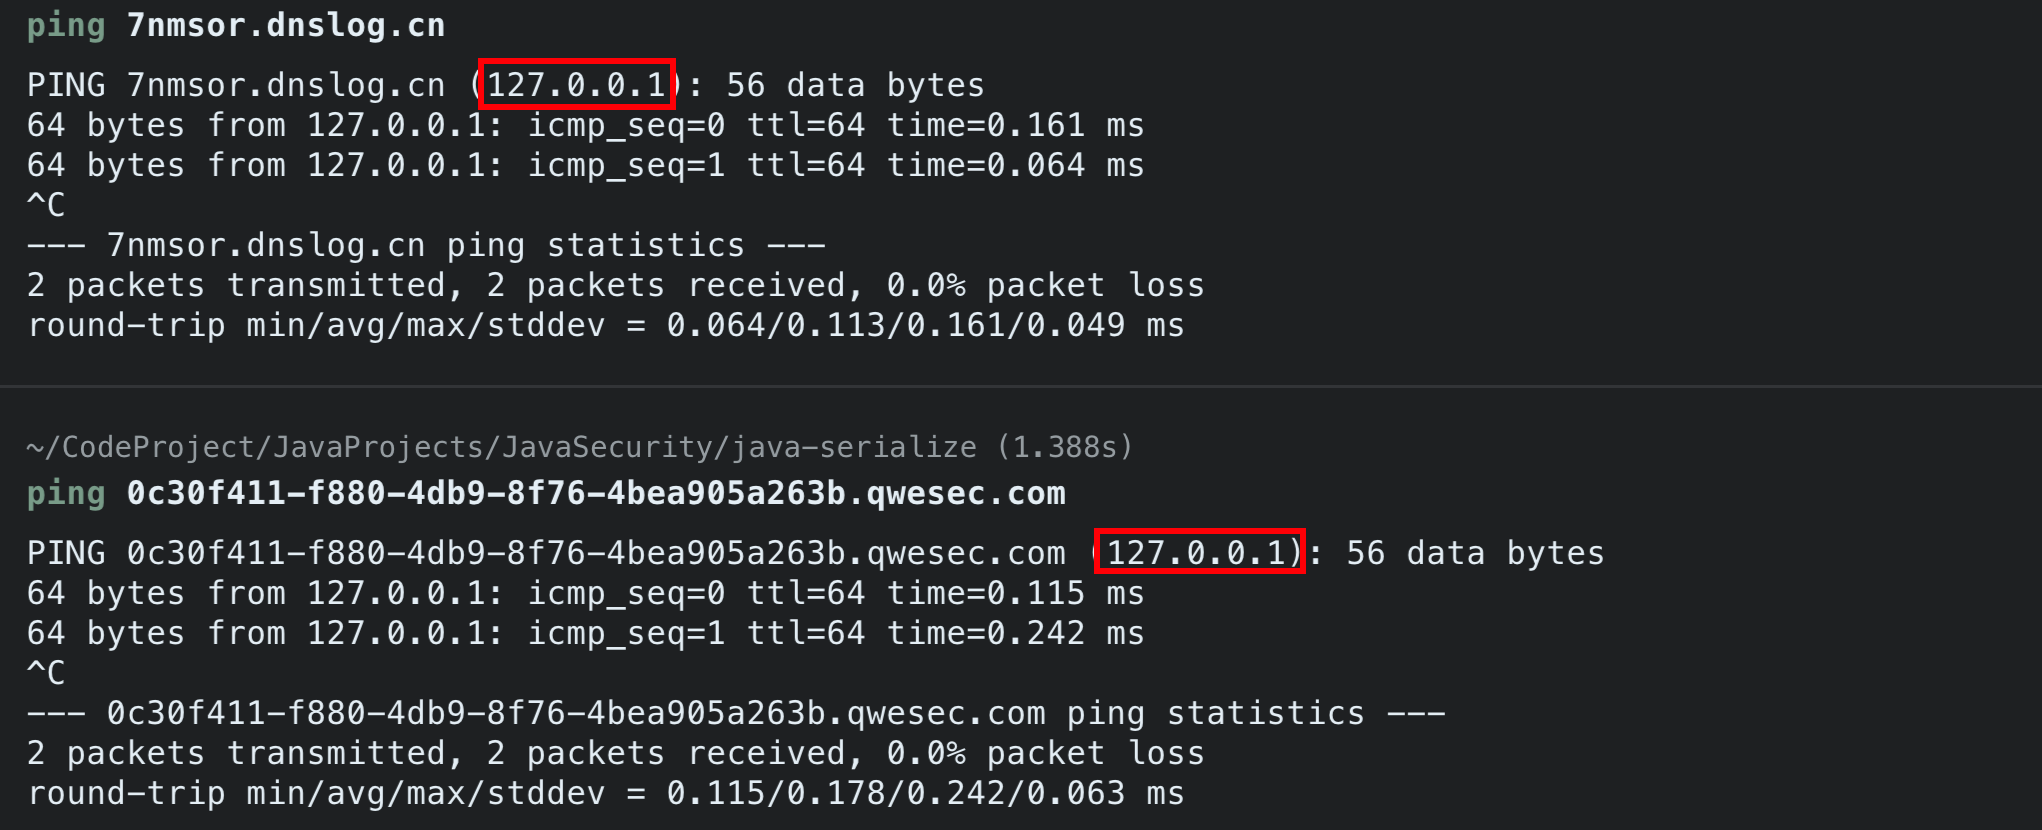Select the time=0.242 ms value
Screen dimensions: 2042x830
tap(1015, 633)
